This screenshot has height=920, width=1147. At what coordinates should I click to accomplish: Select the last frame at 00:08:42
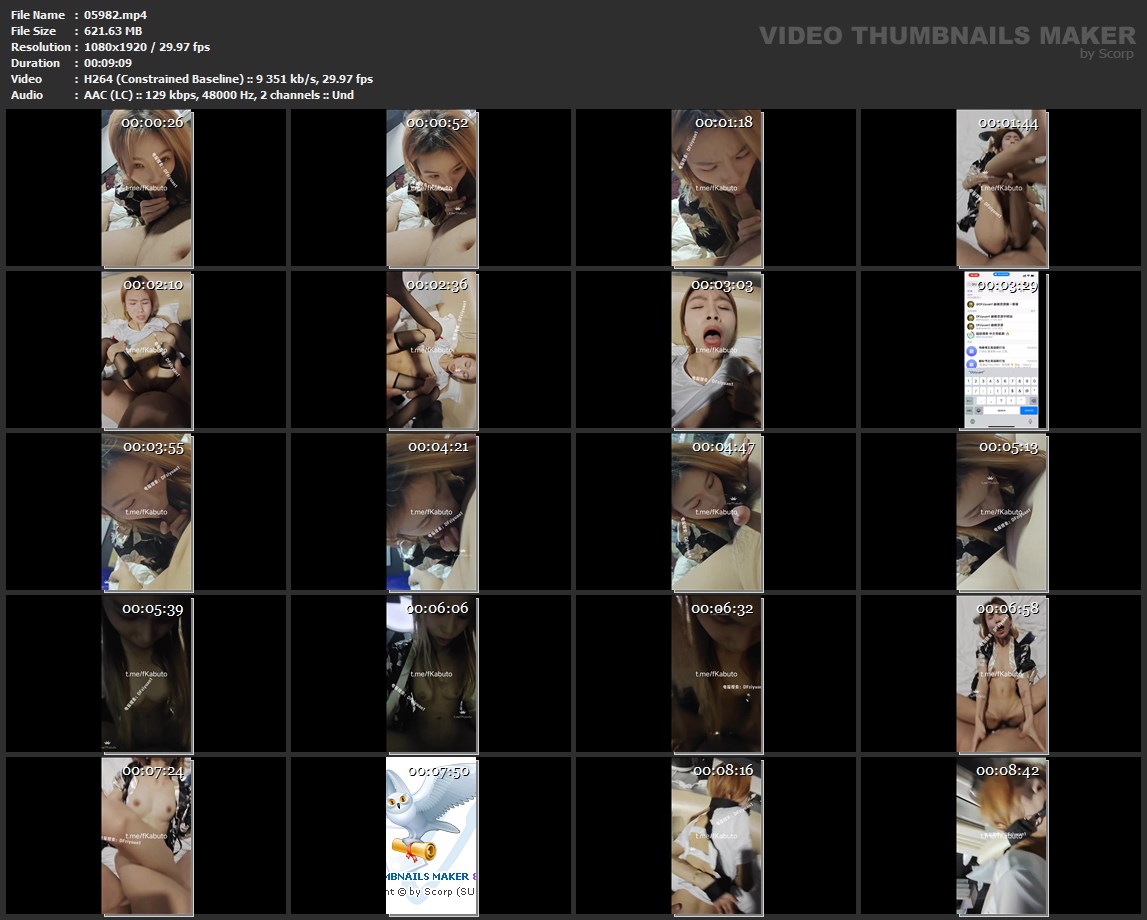(1001, 836)
